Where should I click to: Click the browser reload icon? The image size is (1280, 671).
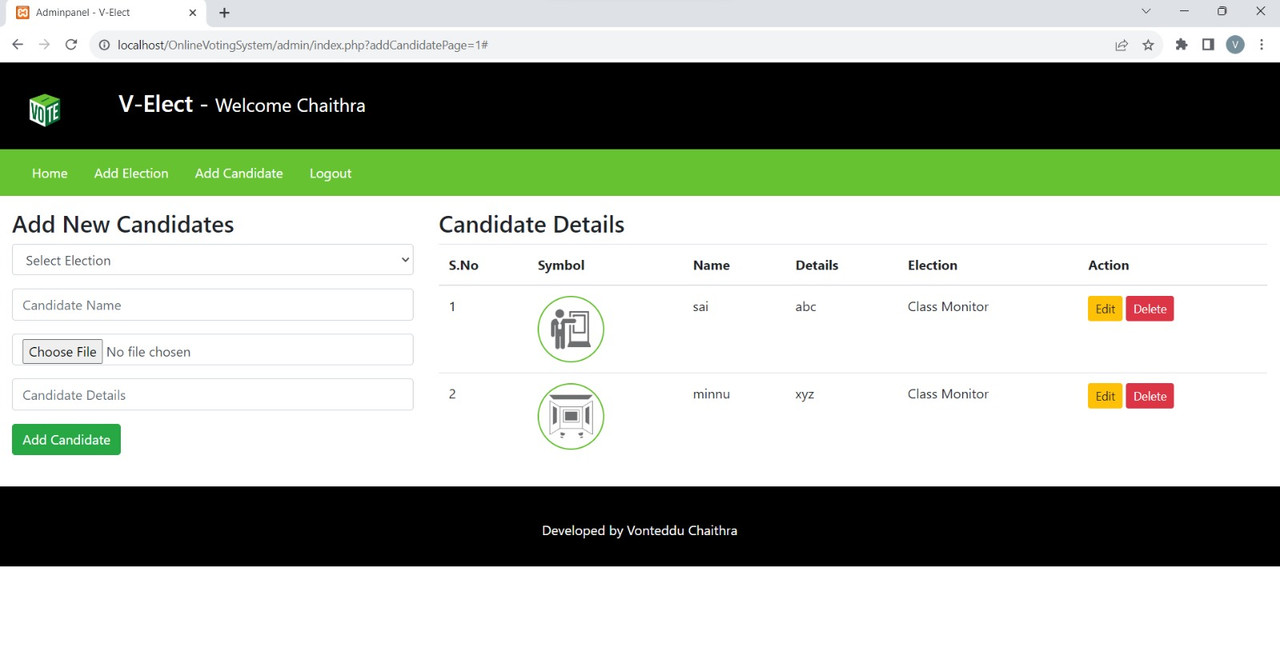point(70,45)
